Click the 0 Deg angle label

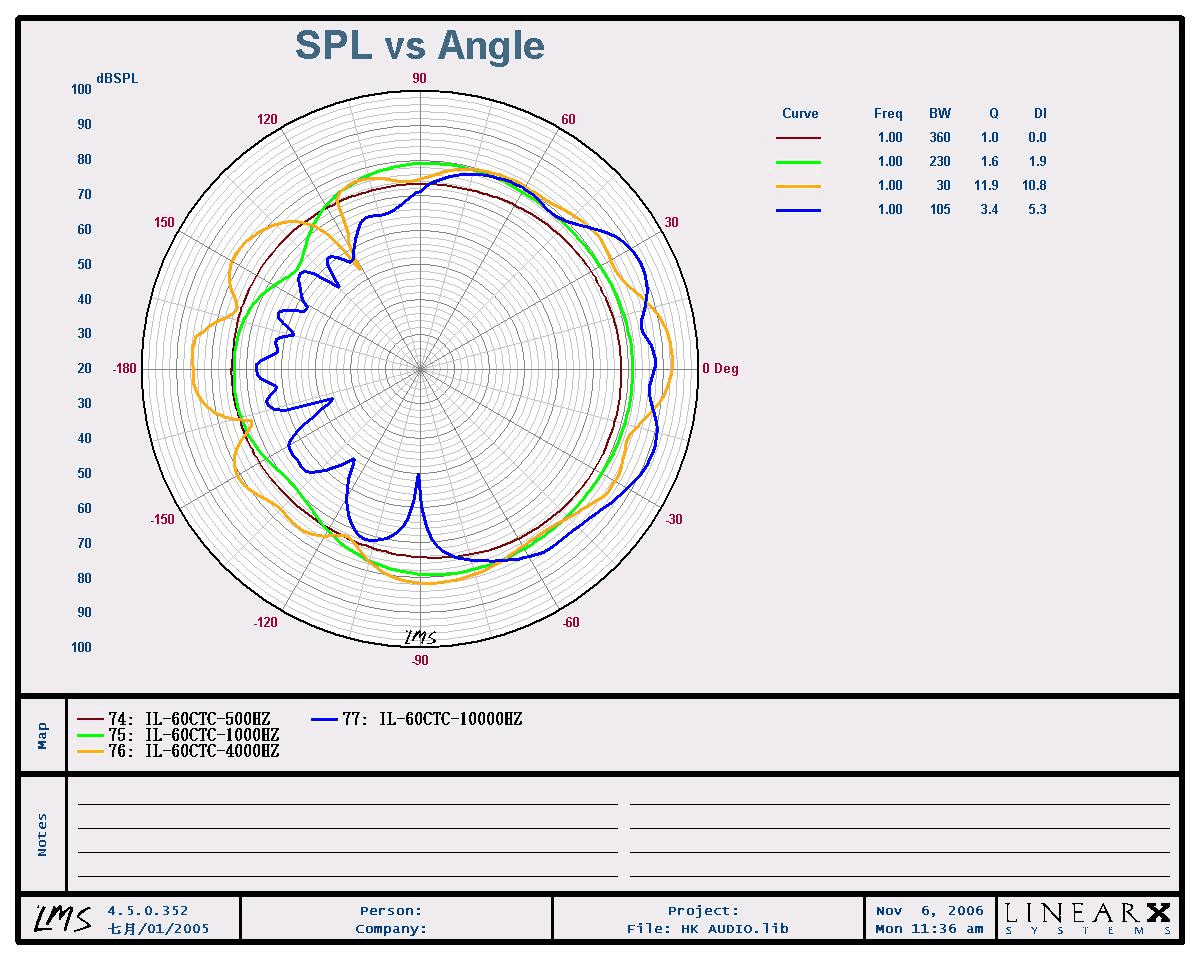(720, 369)
